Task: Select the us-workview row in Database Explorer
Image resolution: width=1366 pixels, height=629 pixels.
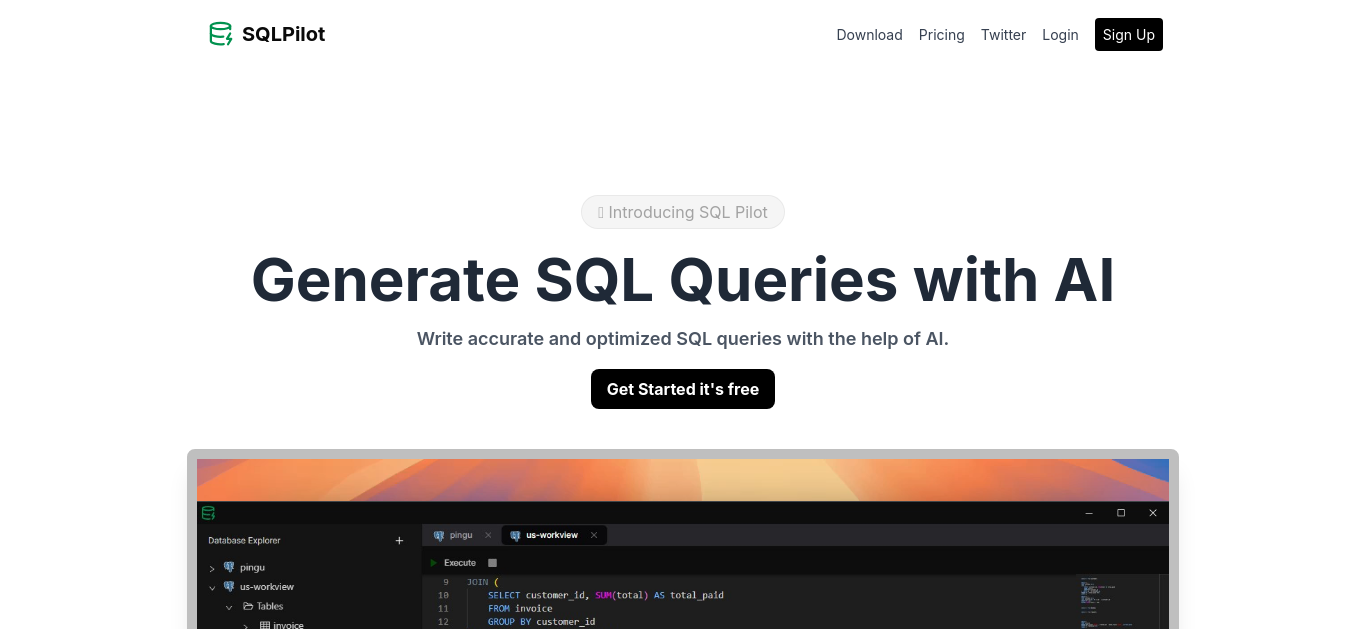Action: [x=308, y=587]
